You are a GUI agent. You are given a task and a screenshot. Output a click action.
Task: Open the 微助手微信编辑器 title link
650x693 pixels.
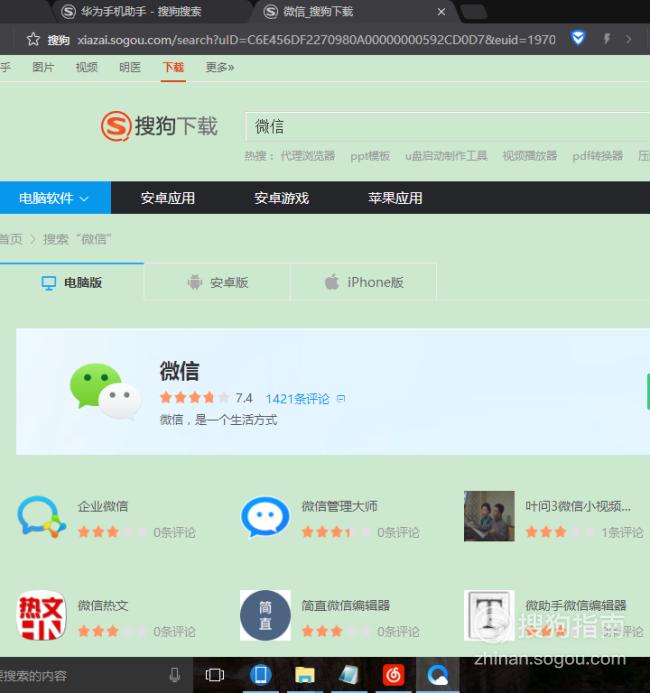click(576, 605)
